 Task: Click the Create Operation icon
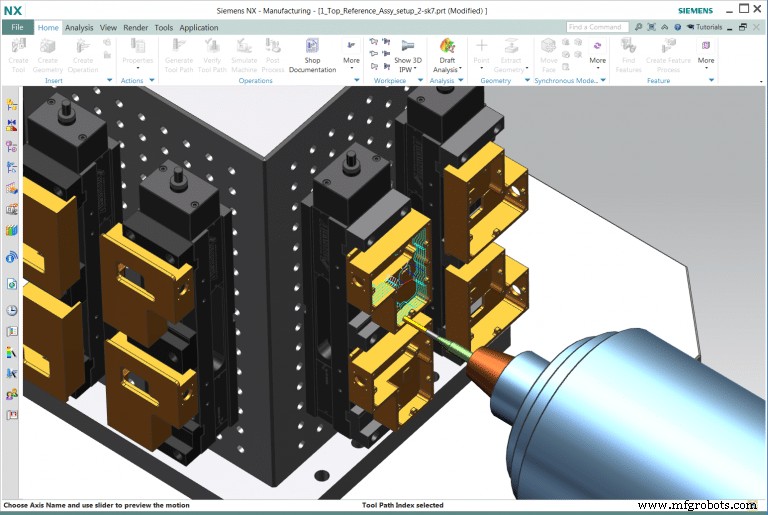(83, 46)
